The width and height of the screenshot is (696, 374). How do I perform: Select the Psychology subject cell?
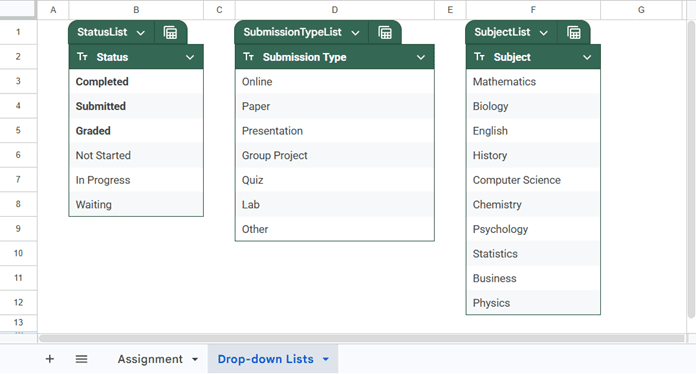[533, 229]
